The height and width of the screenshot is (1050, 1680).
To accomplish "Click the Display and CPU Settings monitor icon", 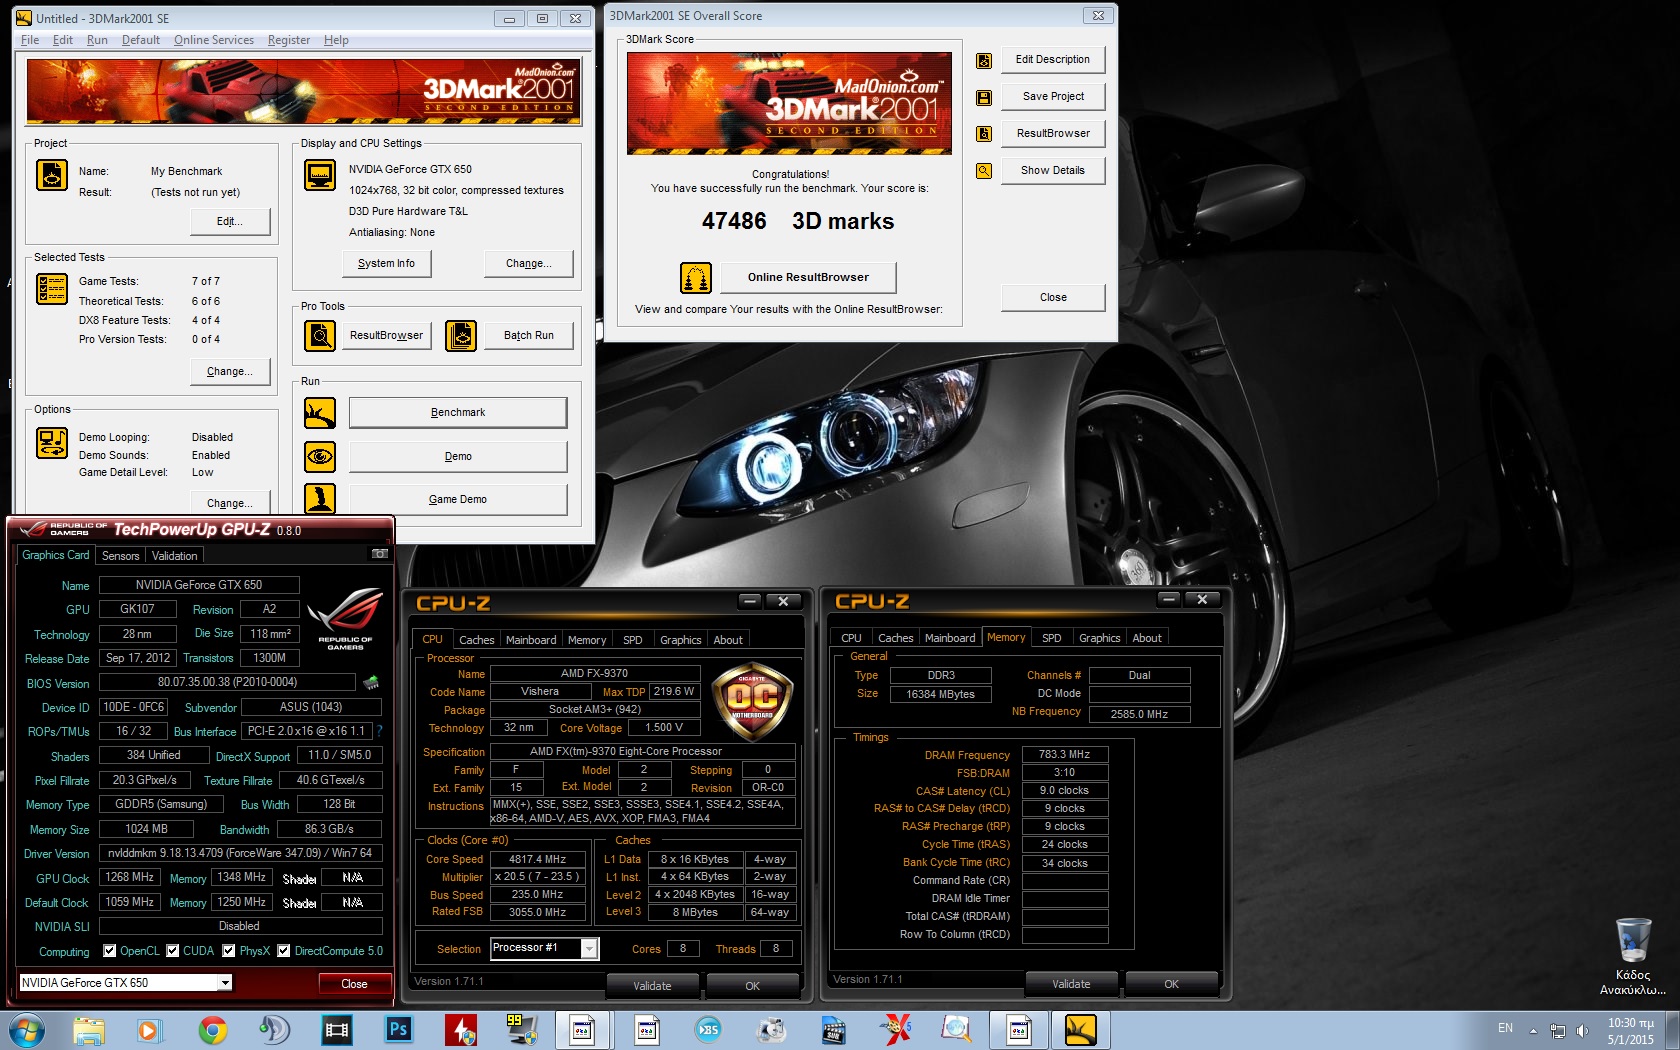I will point(320,175).
